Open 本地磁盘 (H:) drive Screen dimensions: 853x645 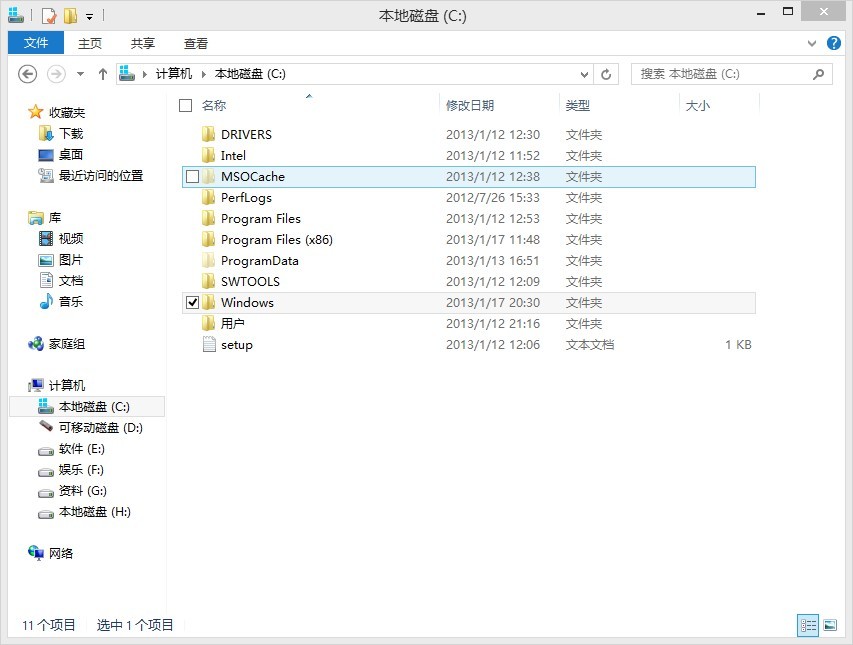click(95, 512)
